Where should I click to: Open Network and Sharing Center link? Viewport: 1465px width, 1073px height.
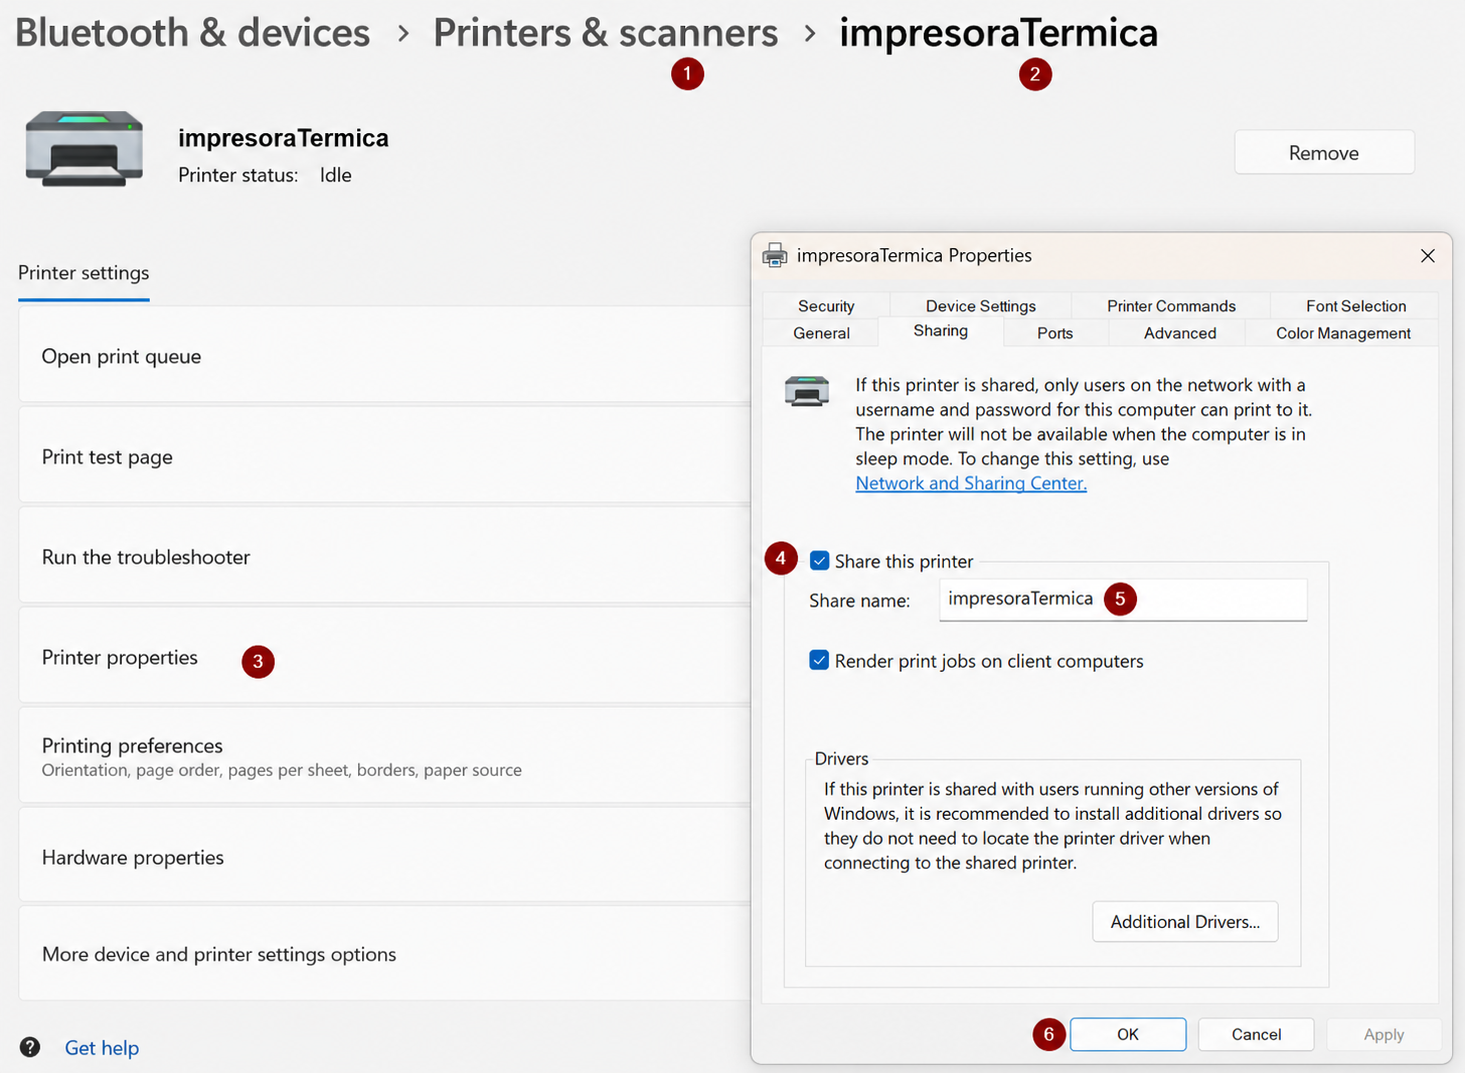[971, 483]
